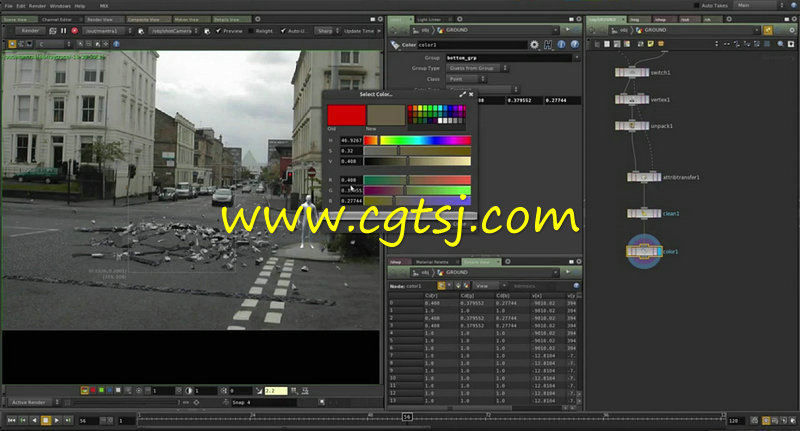
Task: Click the blue info icon in render view toolbar
Action: [116, 44]
